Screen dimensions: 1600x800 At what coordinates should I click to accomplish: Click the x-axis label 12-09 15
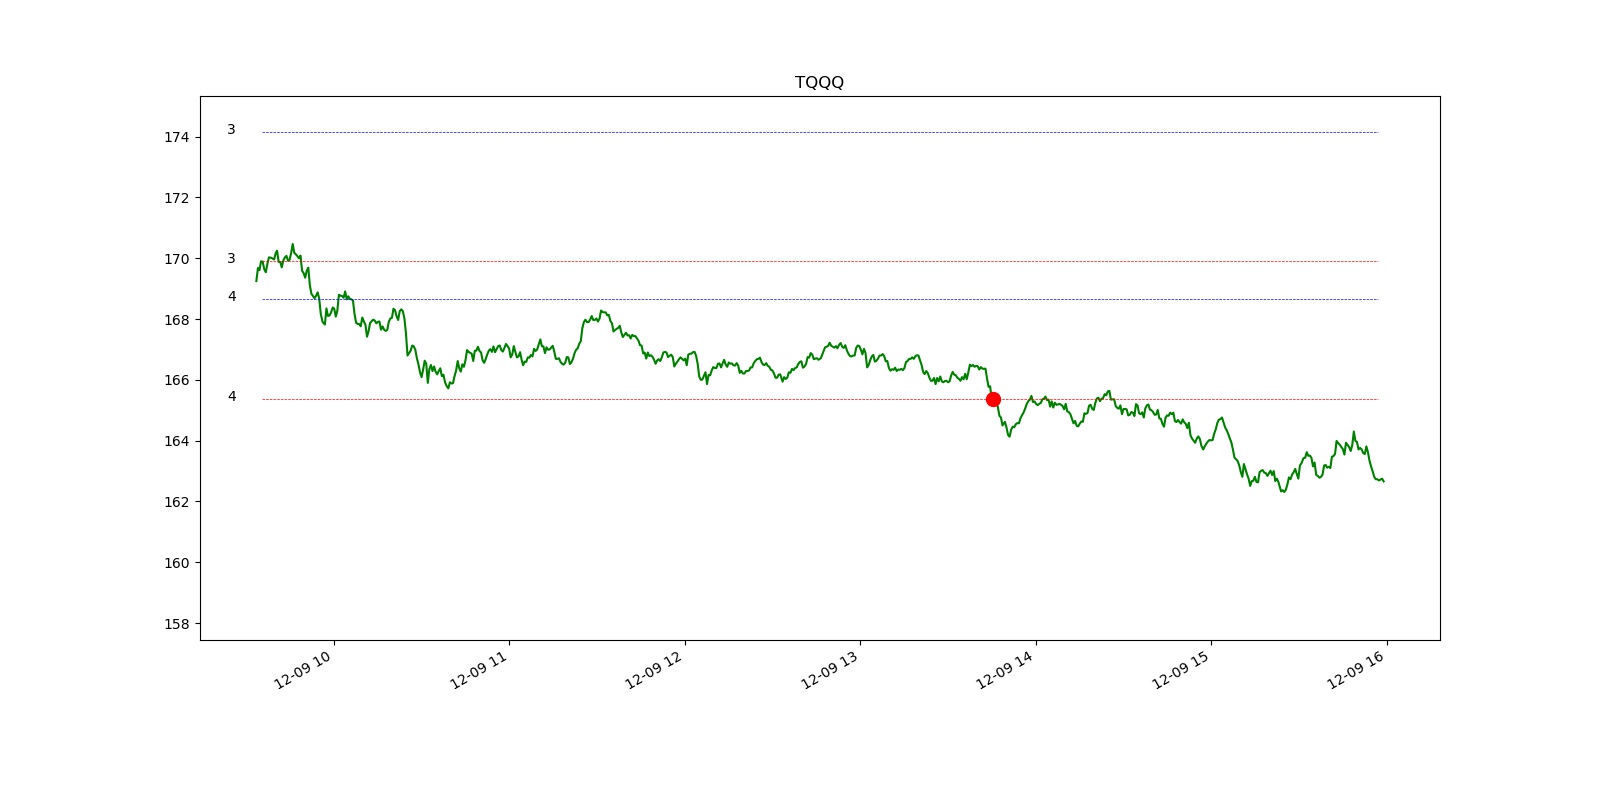click(x=1180, y=670)
